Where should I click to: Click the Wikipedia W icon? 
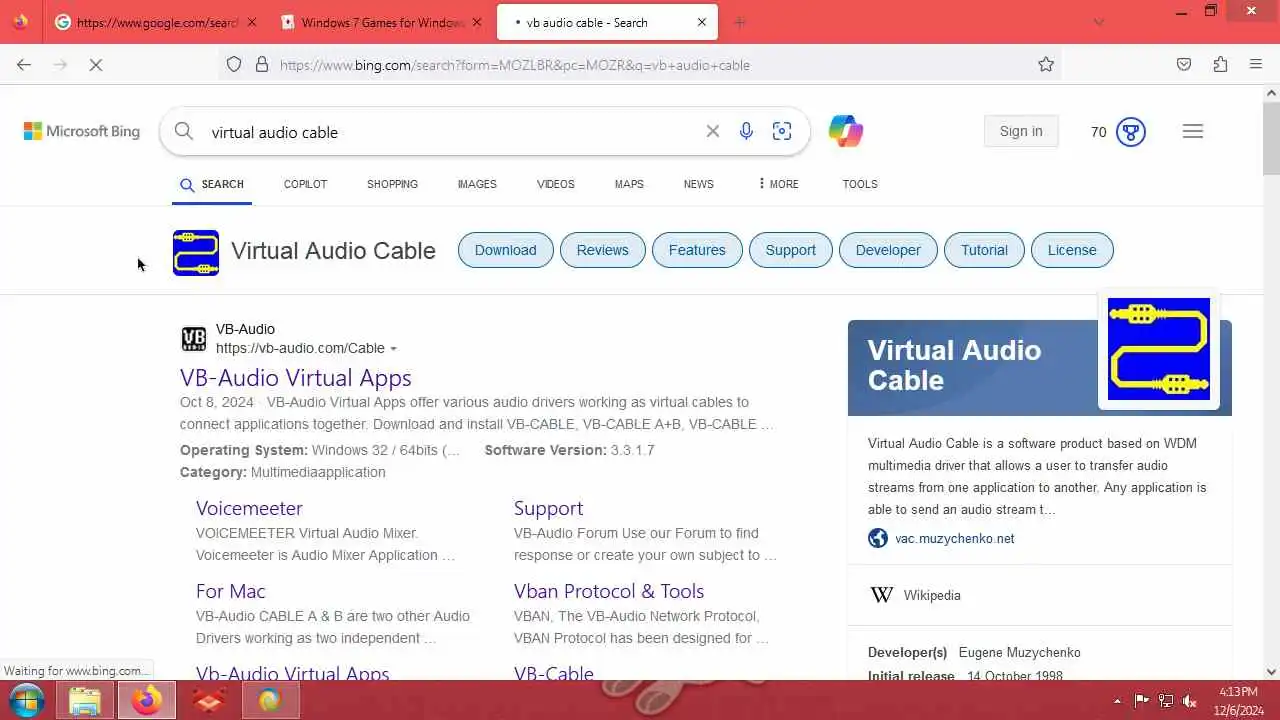[882, 595]
